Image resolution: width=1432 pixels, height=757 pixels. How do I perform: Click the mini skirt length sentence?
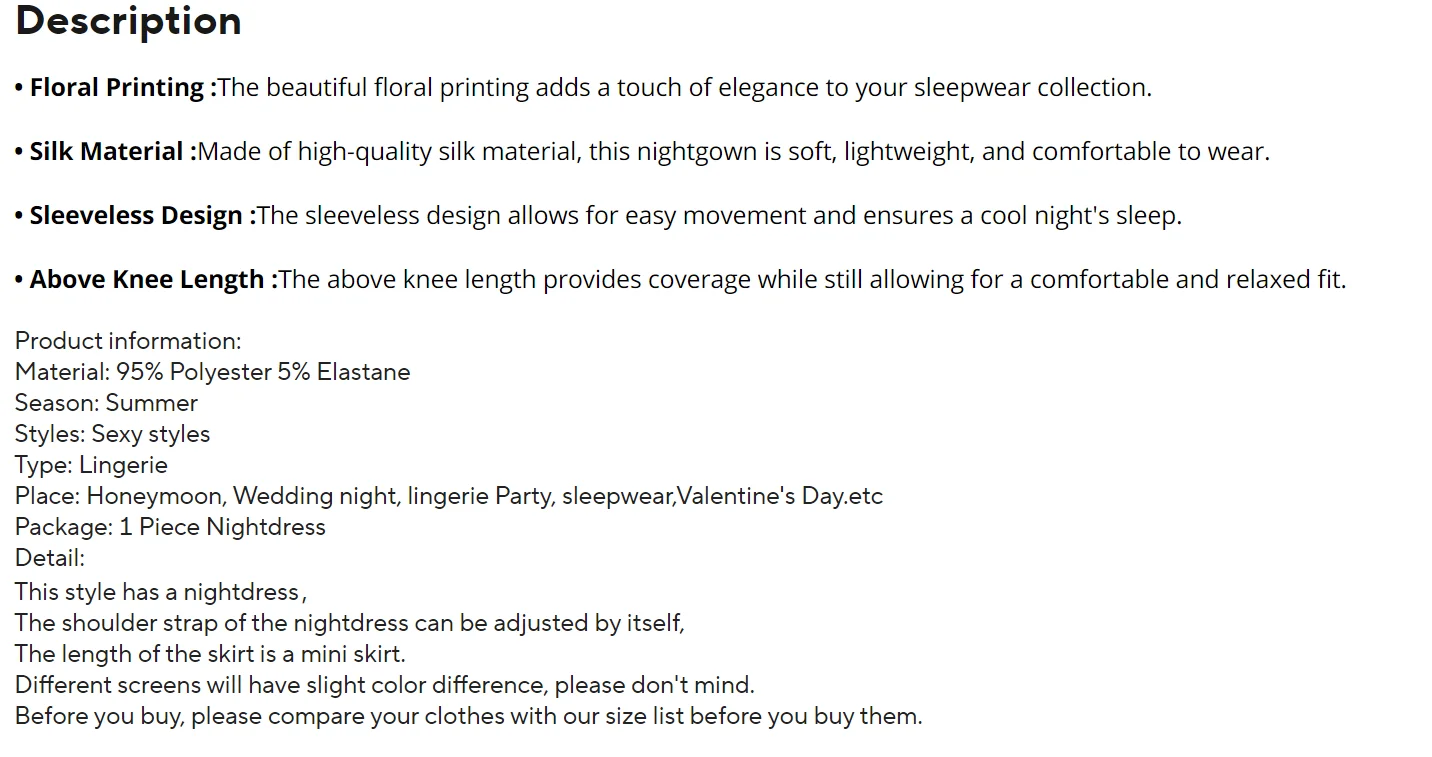[210, 654]
